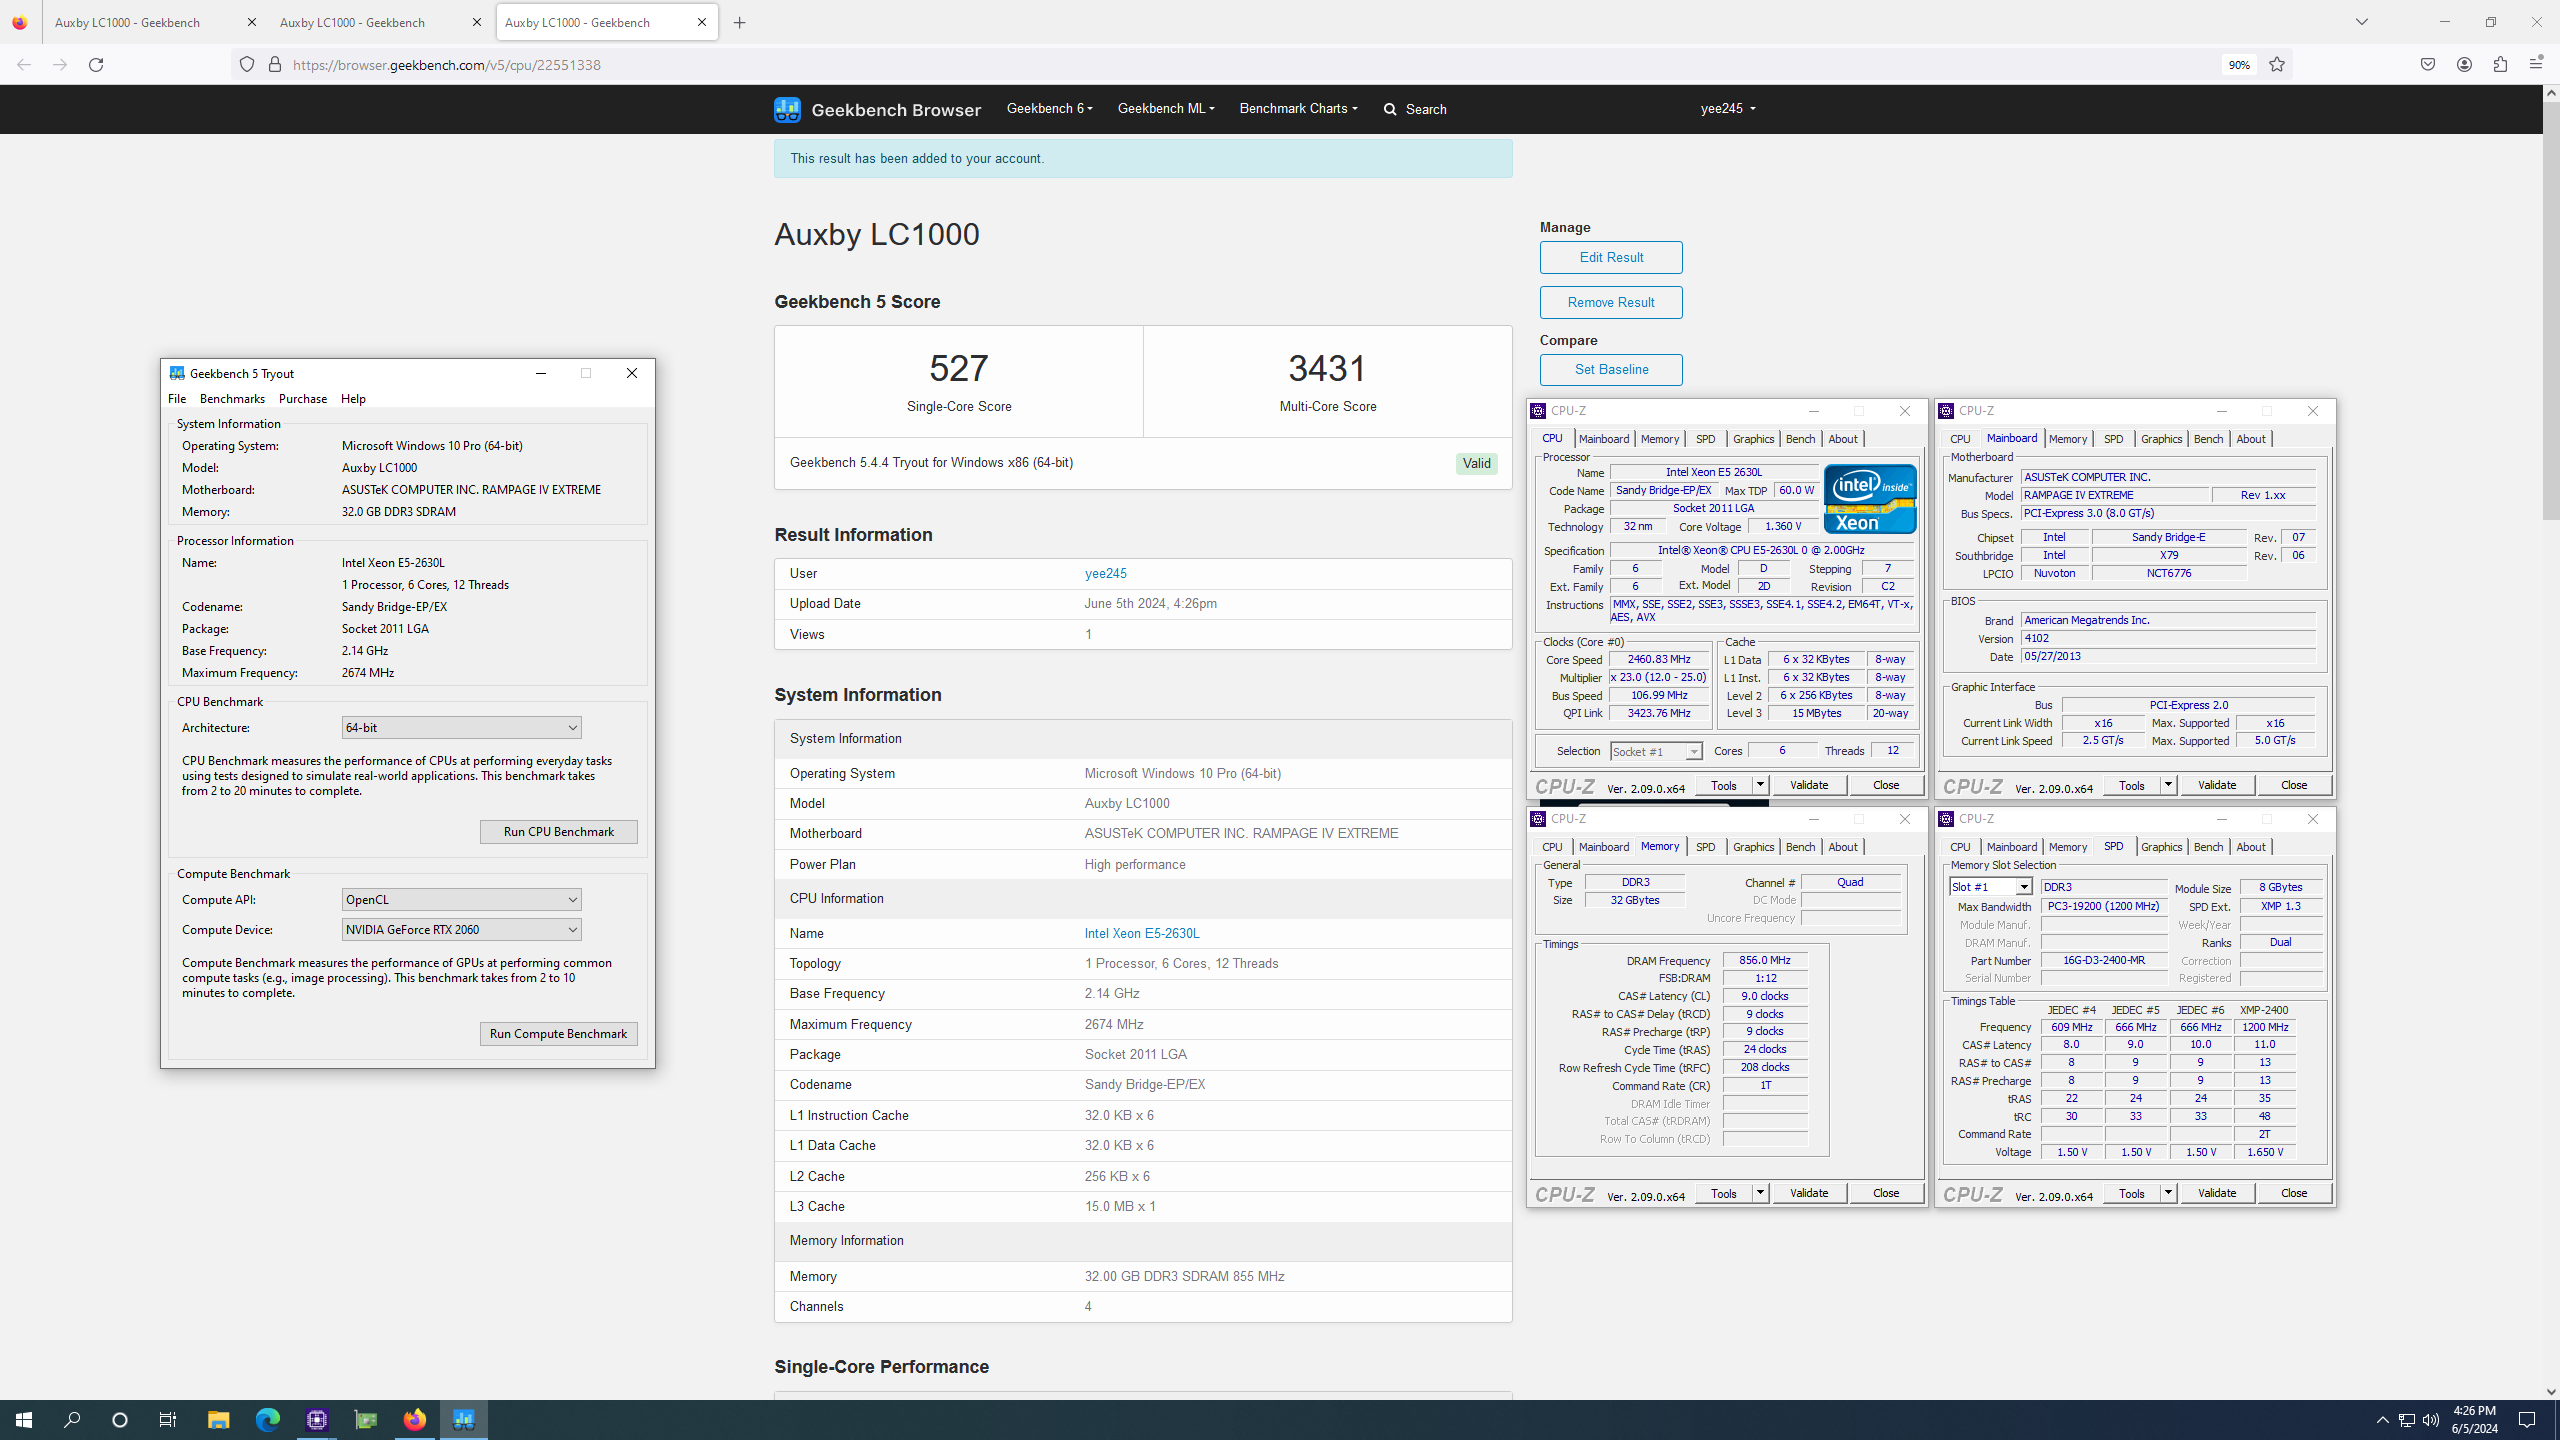Click the browser address bar URL
The image size is (2560, 1440).
(x=446, y=65)
